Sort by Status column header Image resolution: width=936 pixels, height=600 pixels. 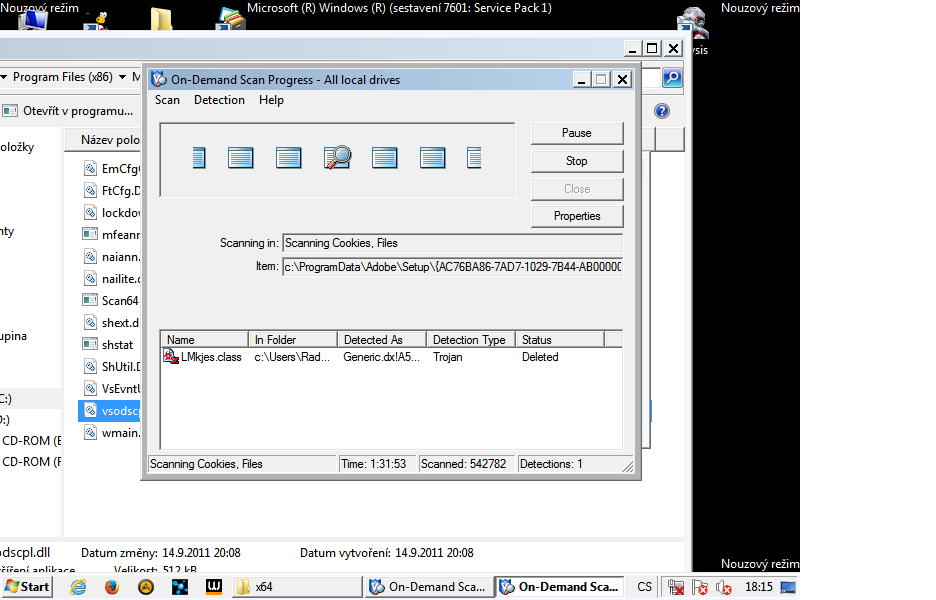coord(559,340)
